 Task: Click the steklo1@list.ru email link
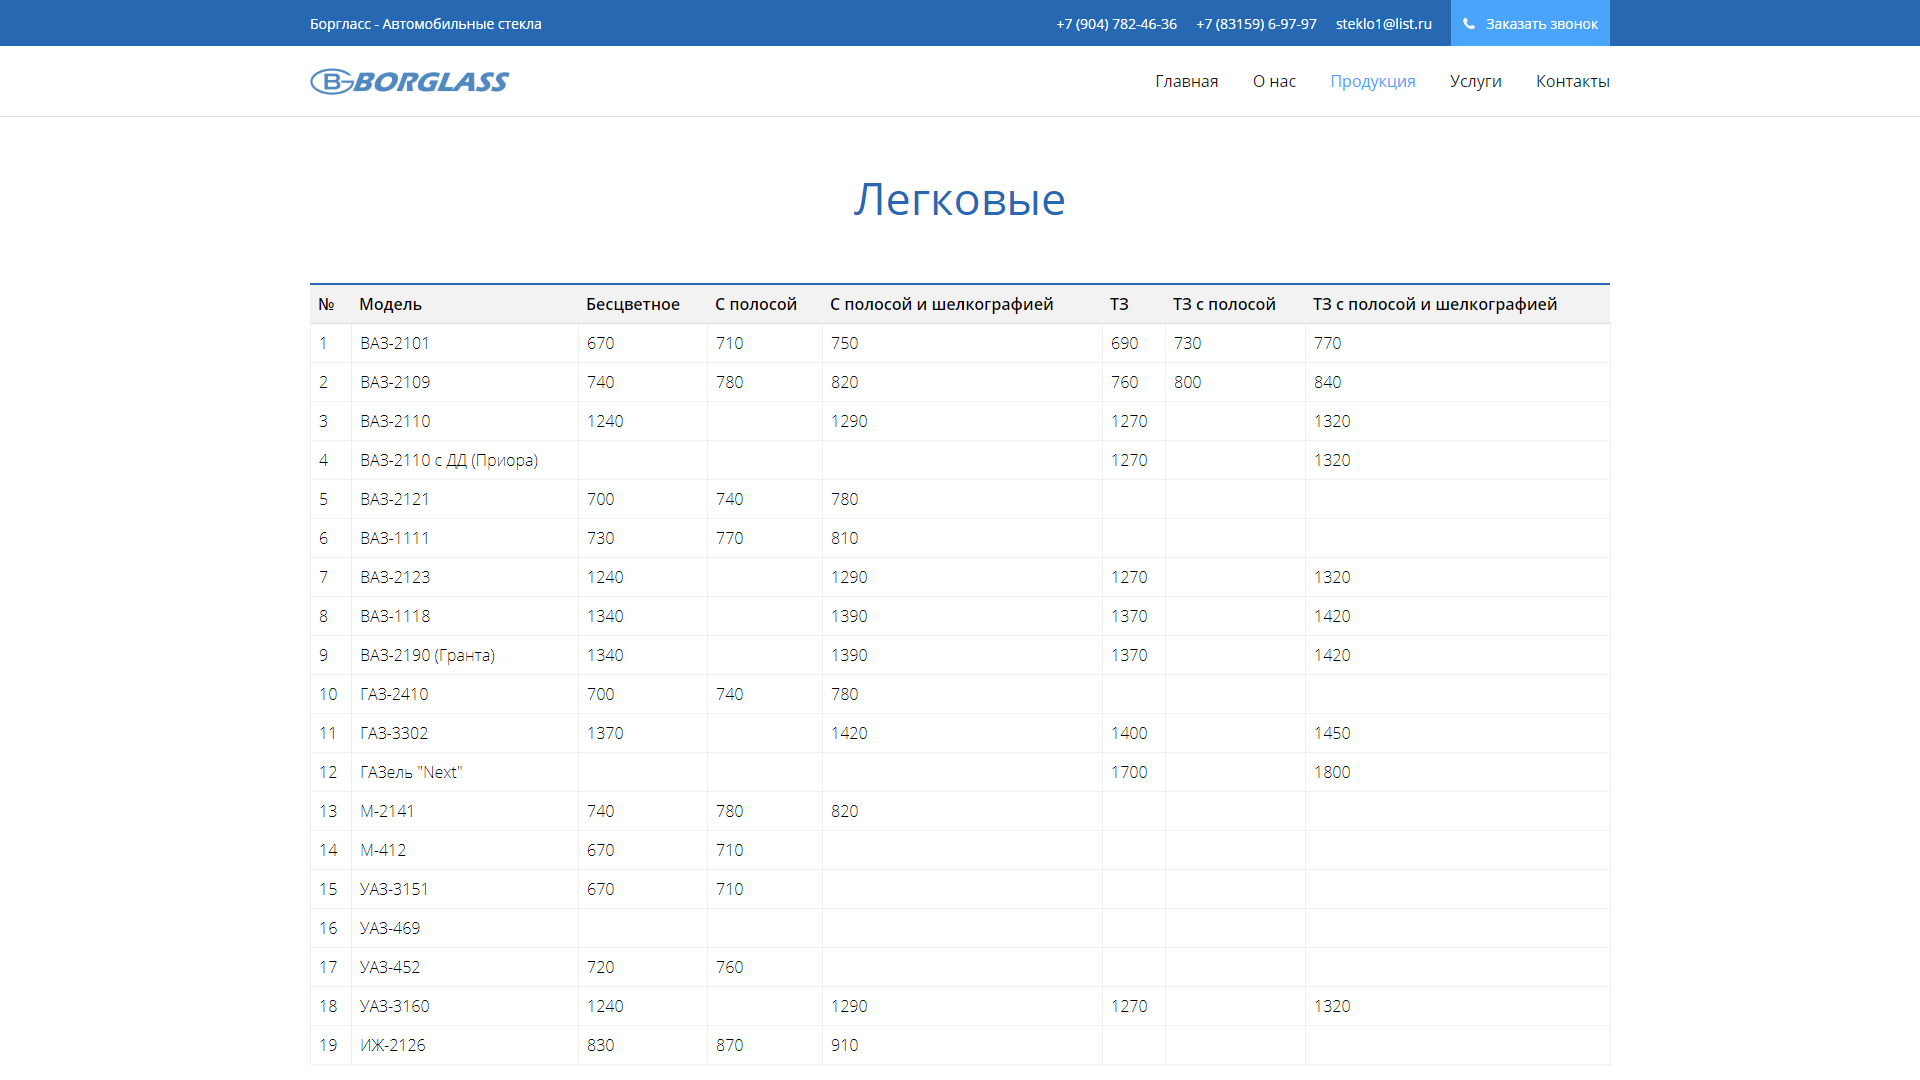1383,24
